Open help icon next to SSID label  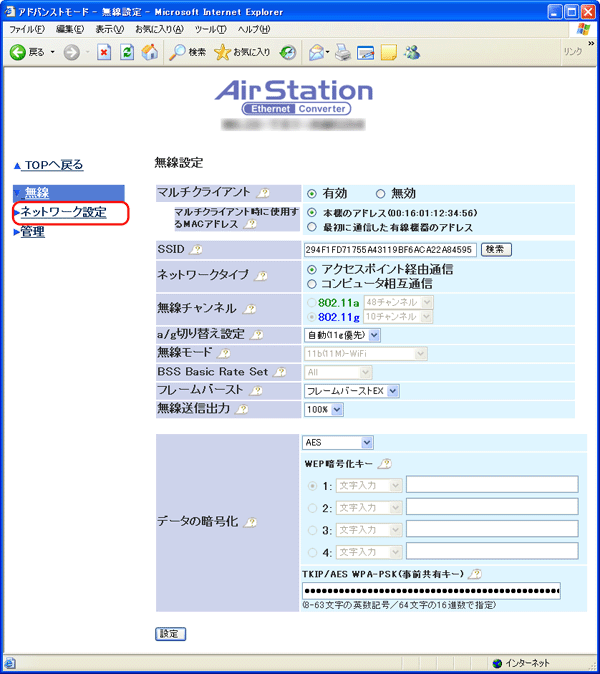pyautogui.click(x=196, y=250)
